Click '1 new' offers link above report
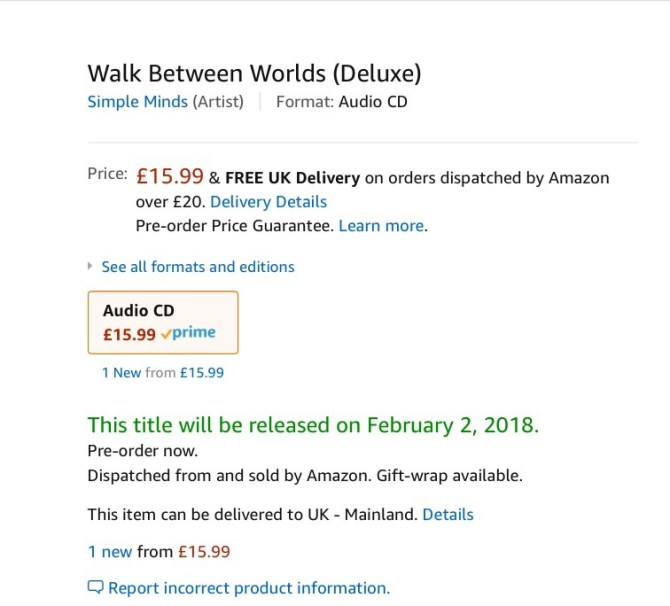The height and width of the screenshot is (606, 670). point(110,551)
